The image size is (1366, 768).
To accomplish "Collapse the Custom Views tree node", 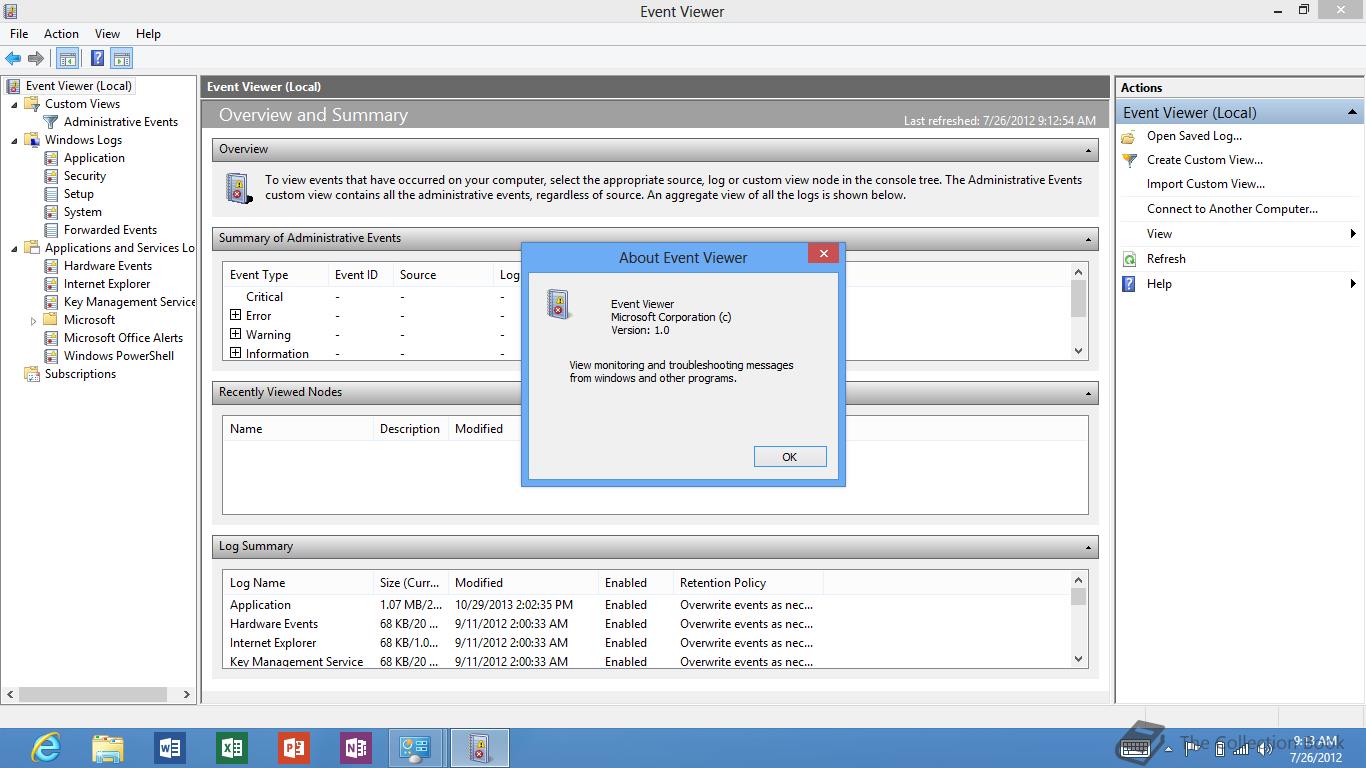I will (14, 105).
